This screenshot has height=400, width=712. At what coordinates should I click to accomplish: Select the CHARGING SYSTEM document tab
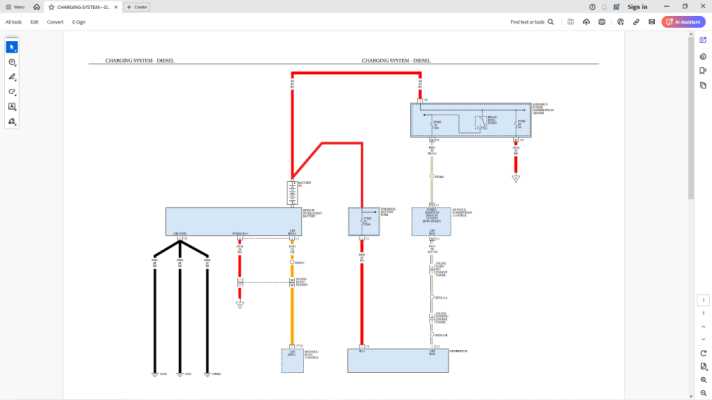point(83,7)
